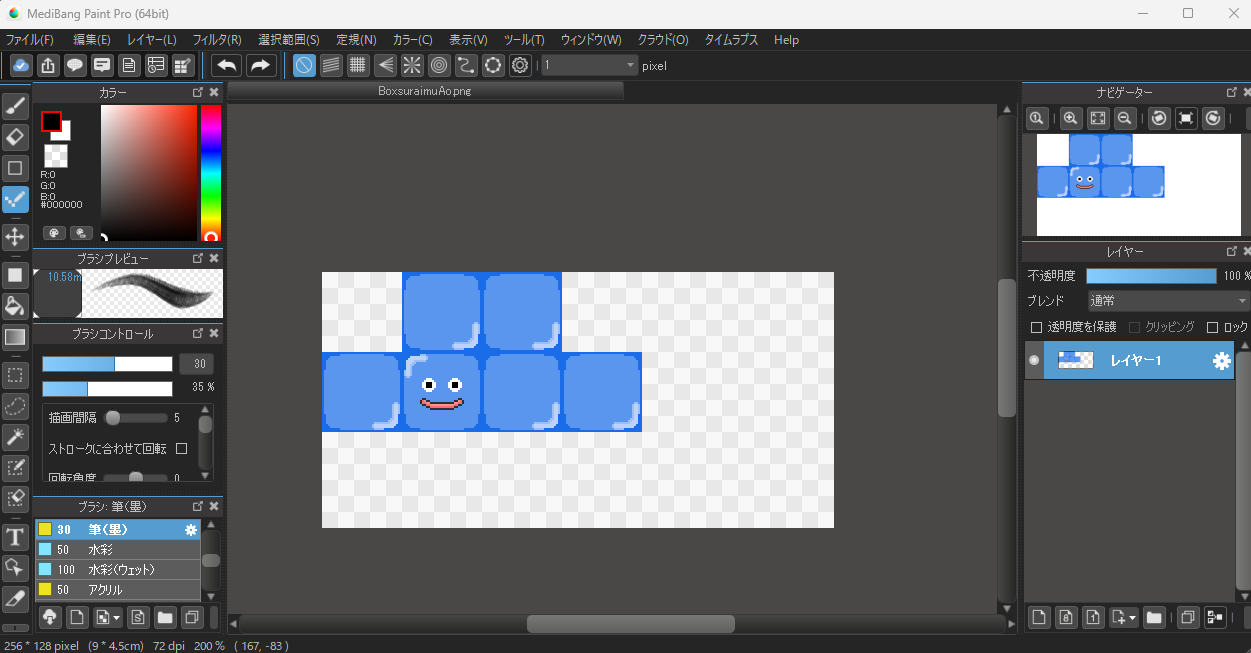Rotate canvas left in Navigator

coord(1159,118)
